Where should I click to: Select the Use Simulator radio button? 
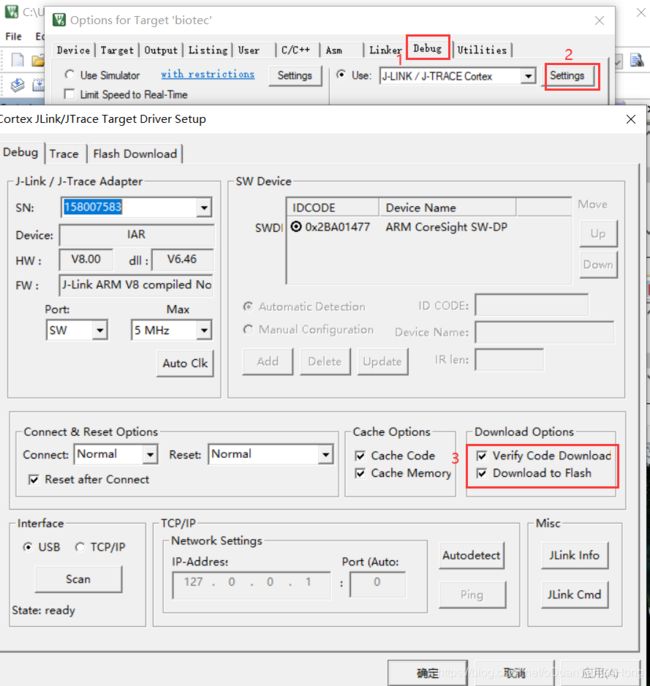pyautogui.click(x=69, y=75)
